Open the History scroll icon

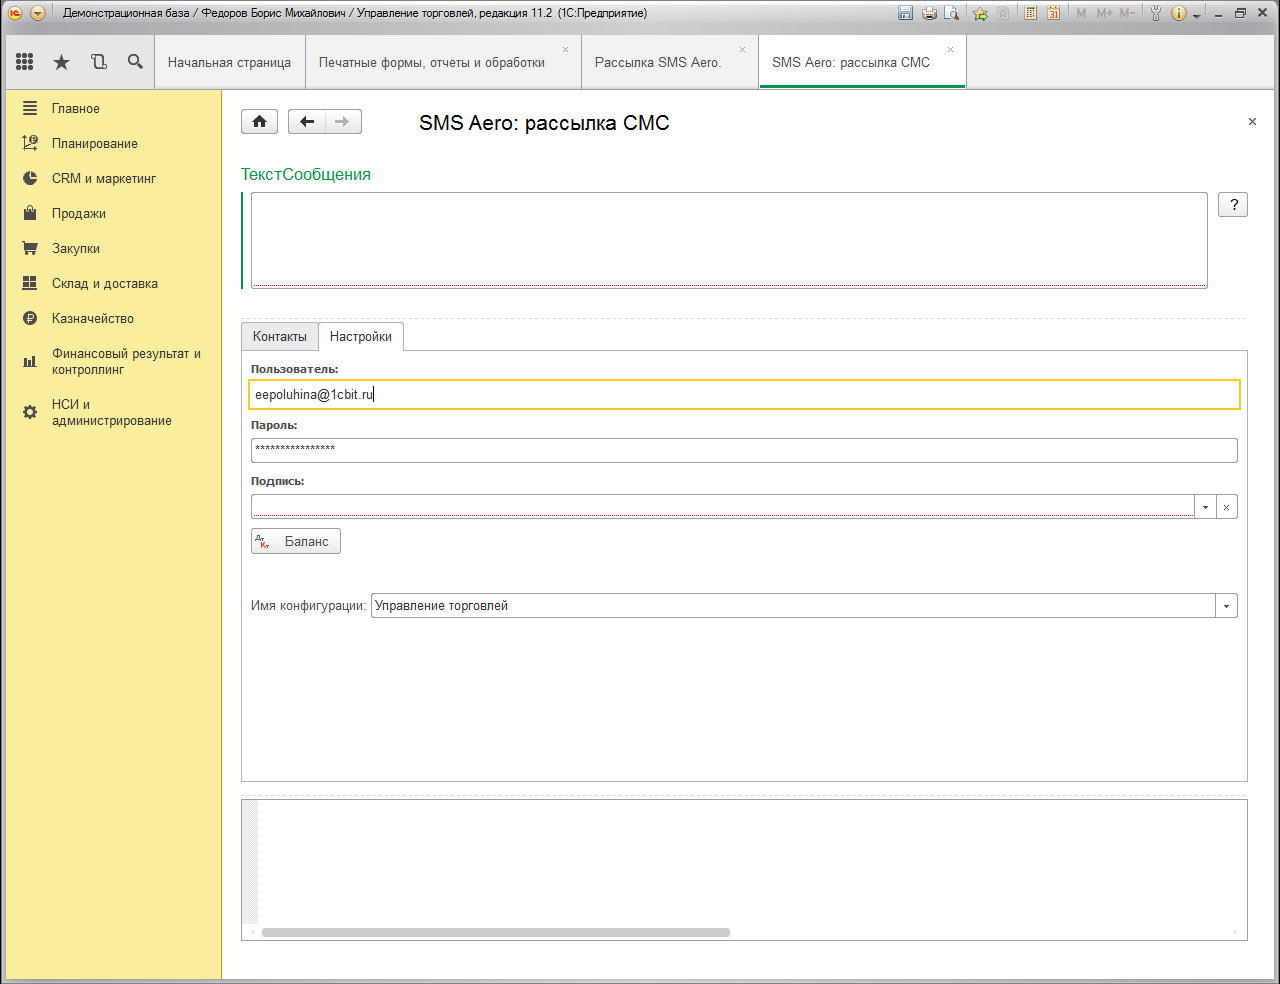[x=98, y=62]
